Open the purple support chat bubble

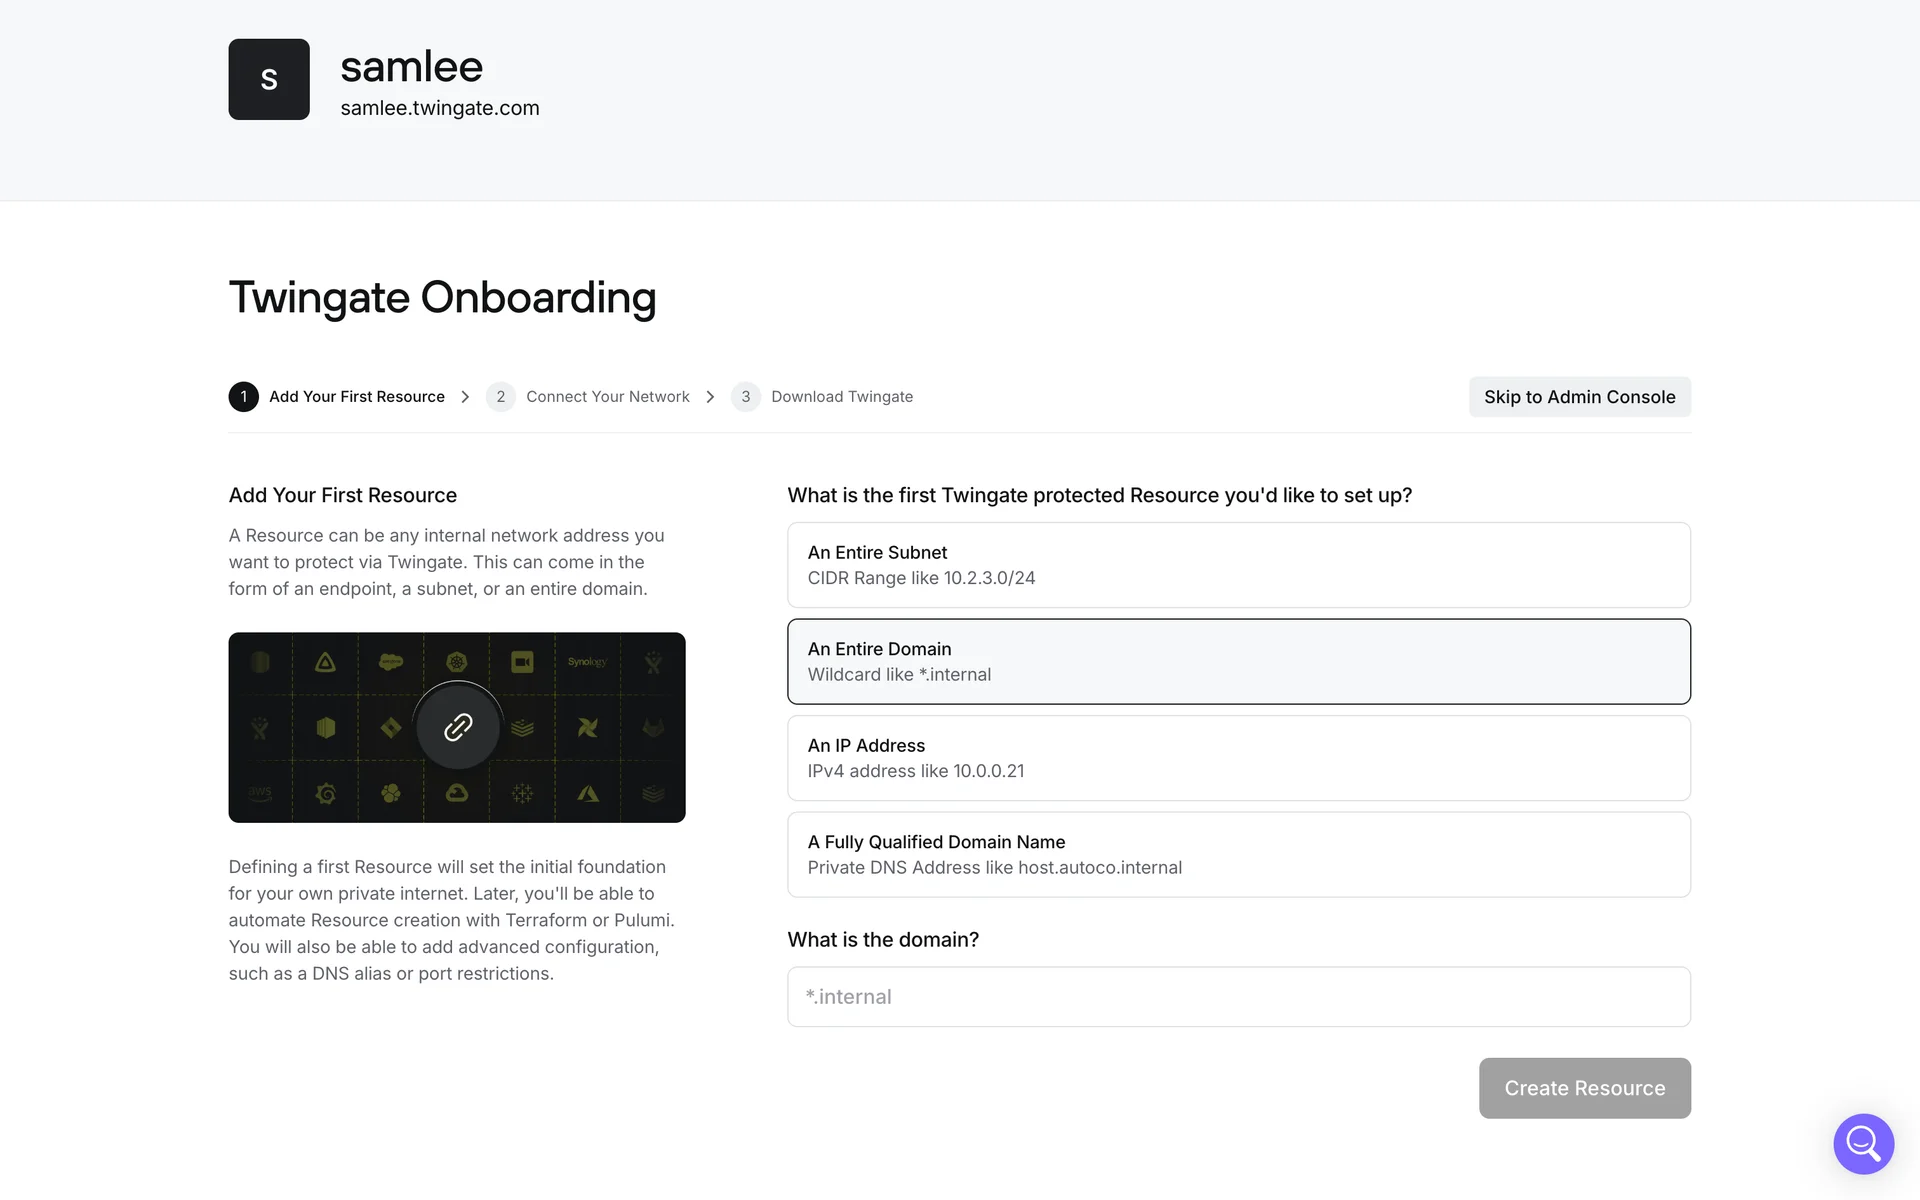point(1863,1143)
